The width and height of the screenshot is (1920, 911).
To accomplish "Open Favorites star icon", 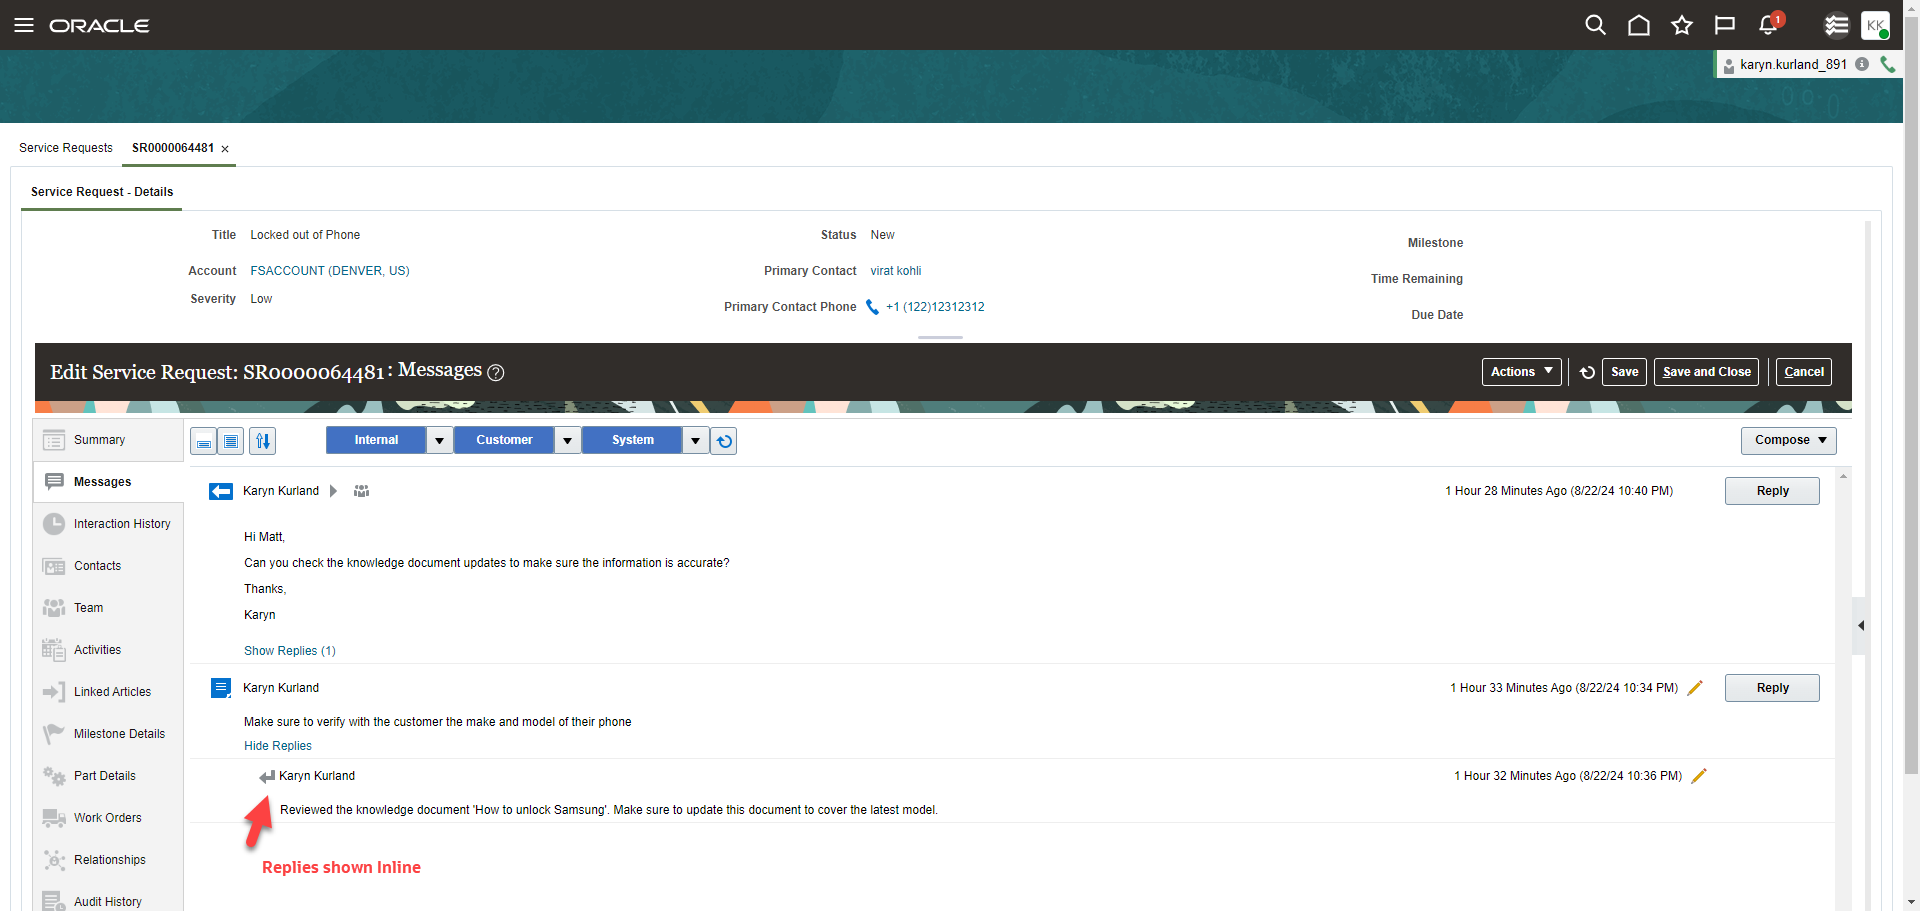I will pos(1682,25).
